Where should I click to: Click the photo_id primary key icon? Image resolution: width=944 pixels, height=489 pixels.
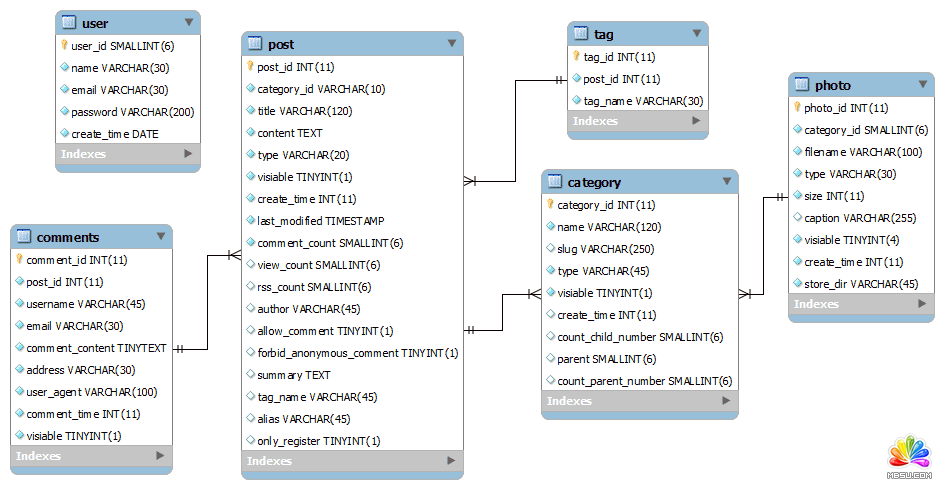pos(798,108)
